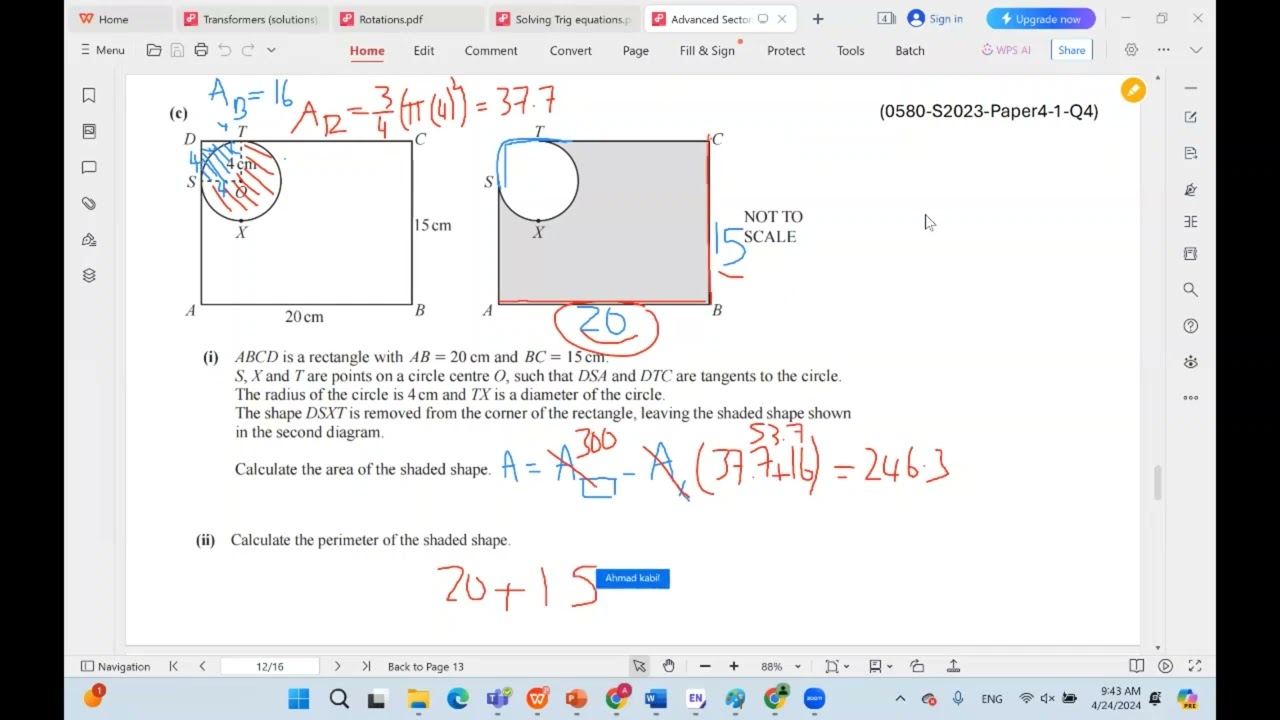1280x720 pixels.
Task: Open more options dots in right sidebar
Action: [x=1190, y=397]
